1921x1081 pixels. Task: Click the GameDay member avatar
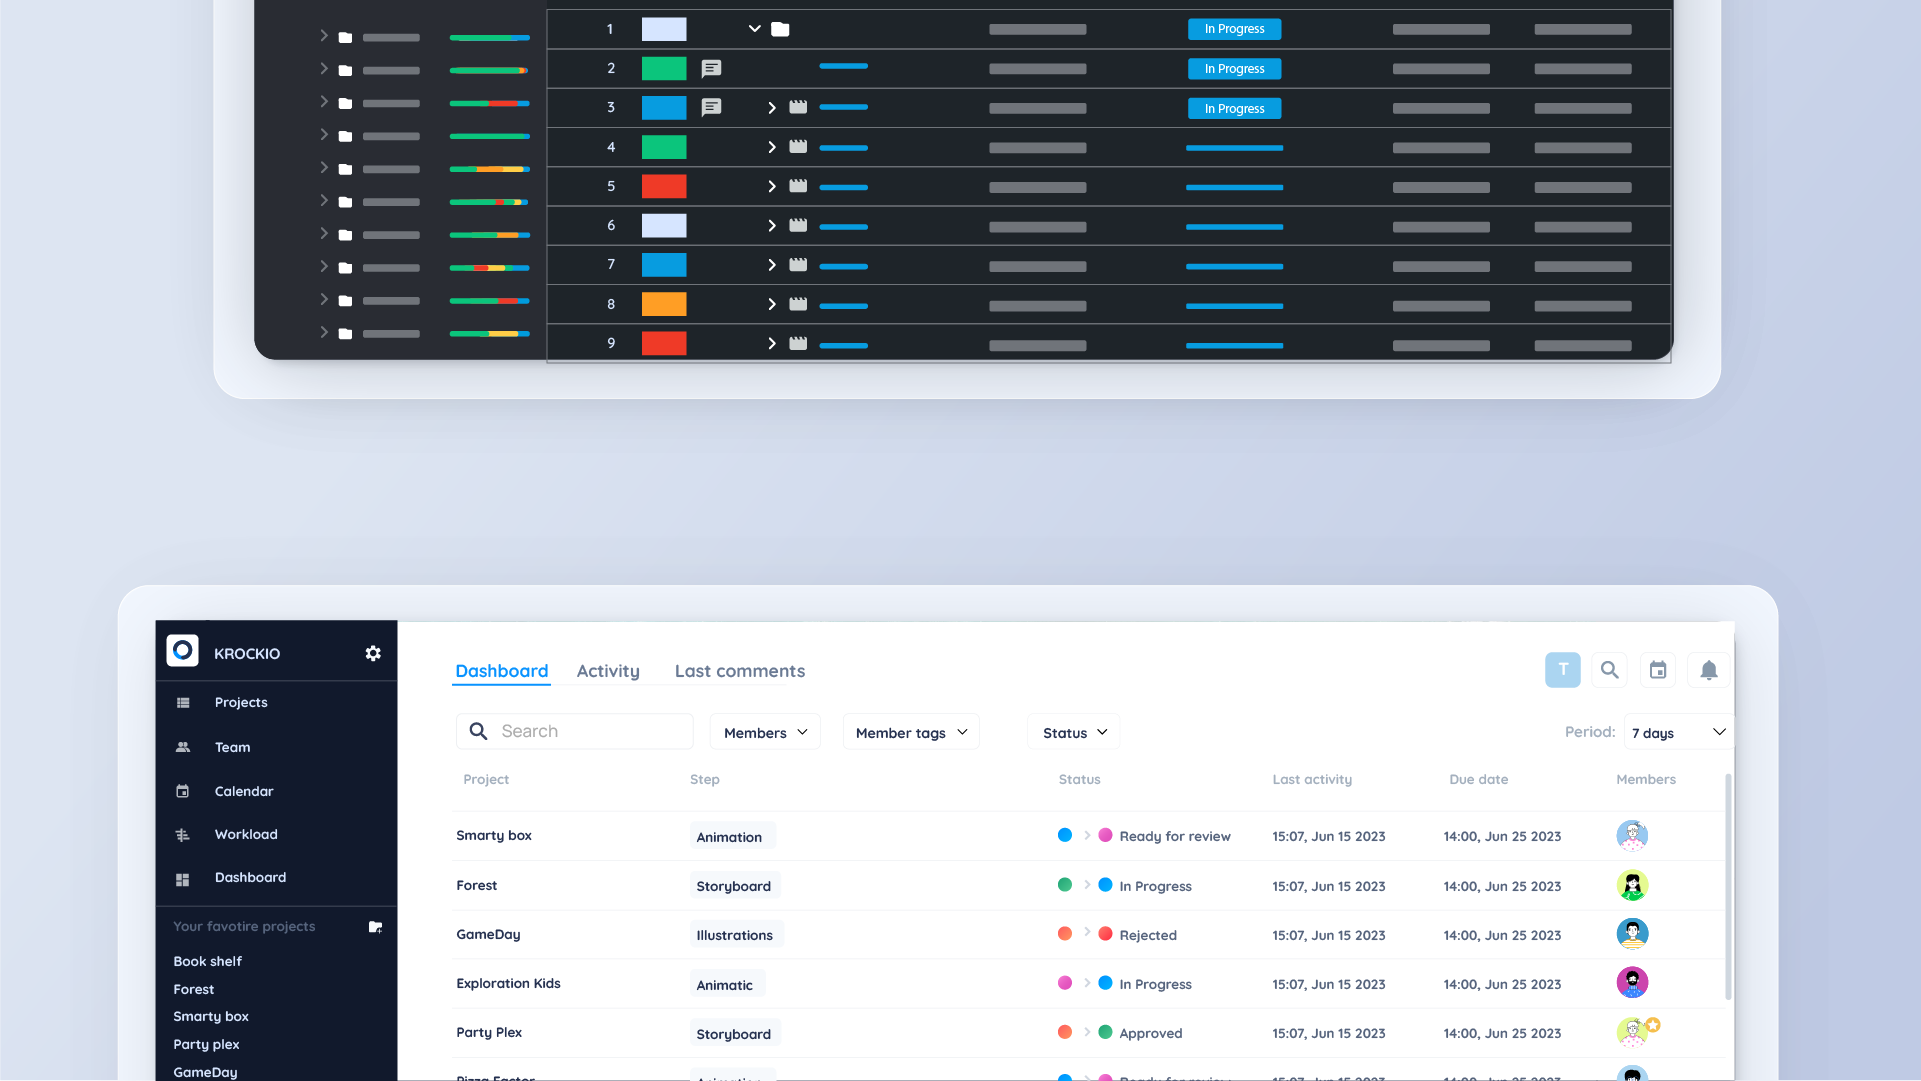(x=1632, y=933)
